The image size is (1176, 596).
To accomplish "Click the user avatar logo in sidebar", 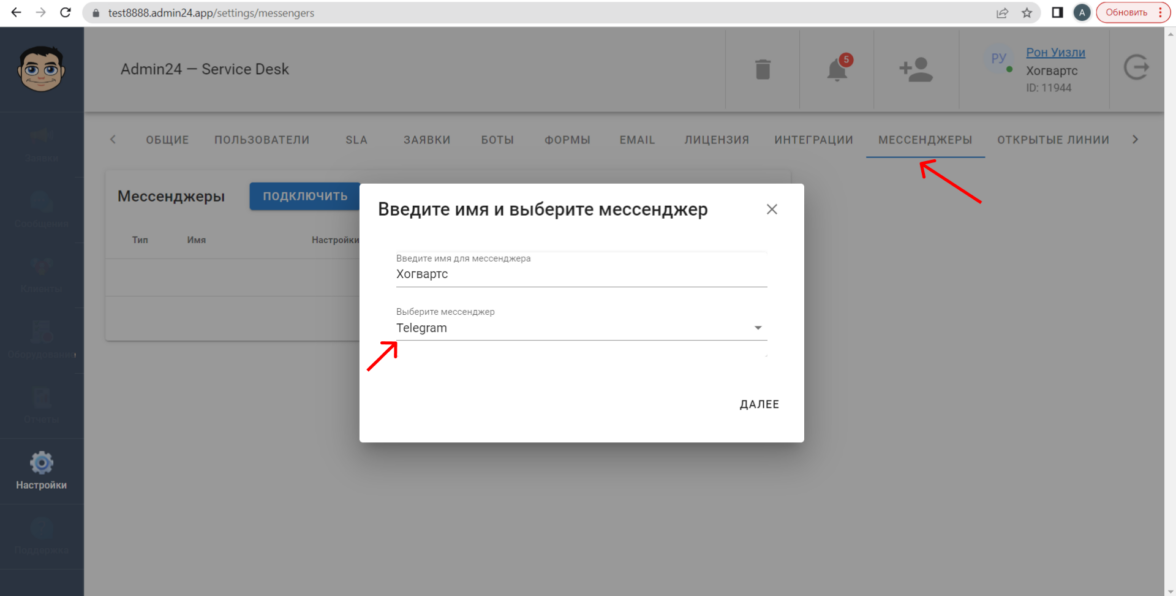I will (41, 69).
